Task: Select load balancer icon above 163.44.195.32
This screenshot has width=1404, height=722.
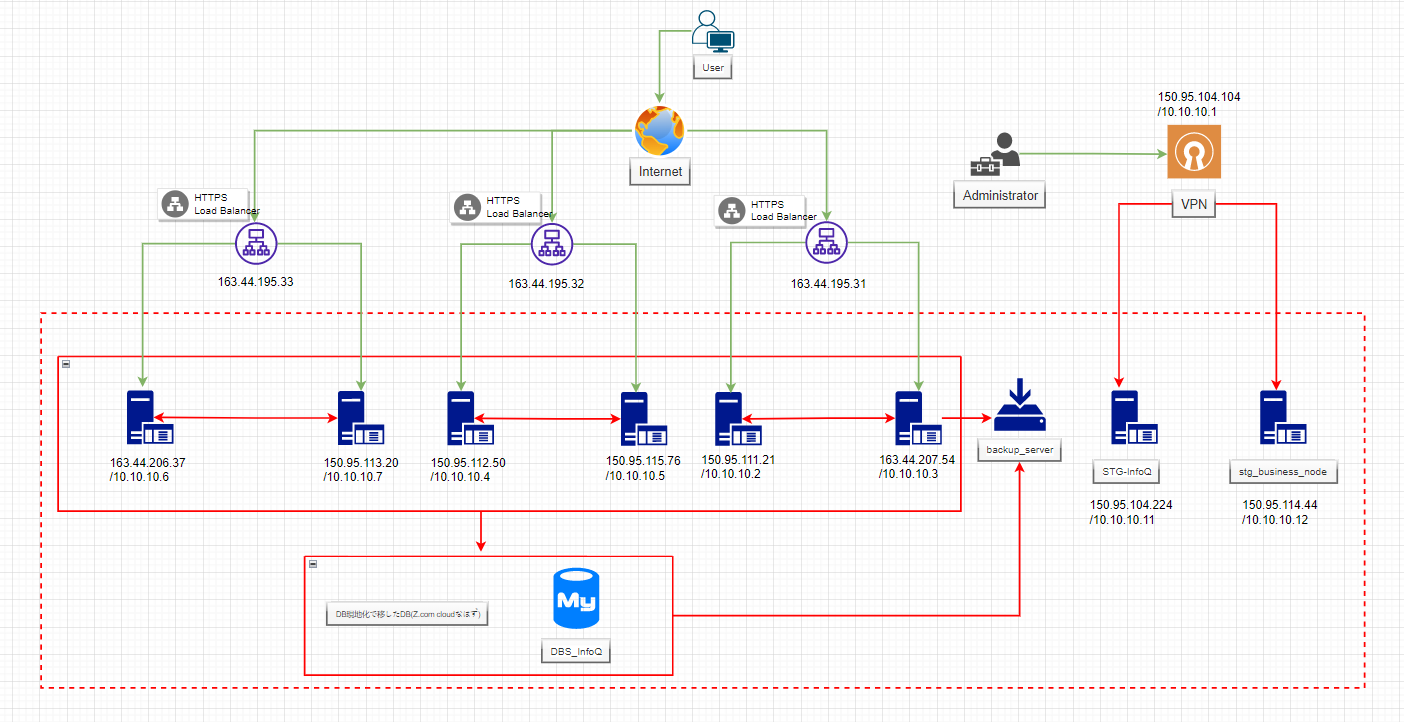Action: pos(549,242)
